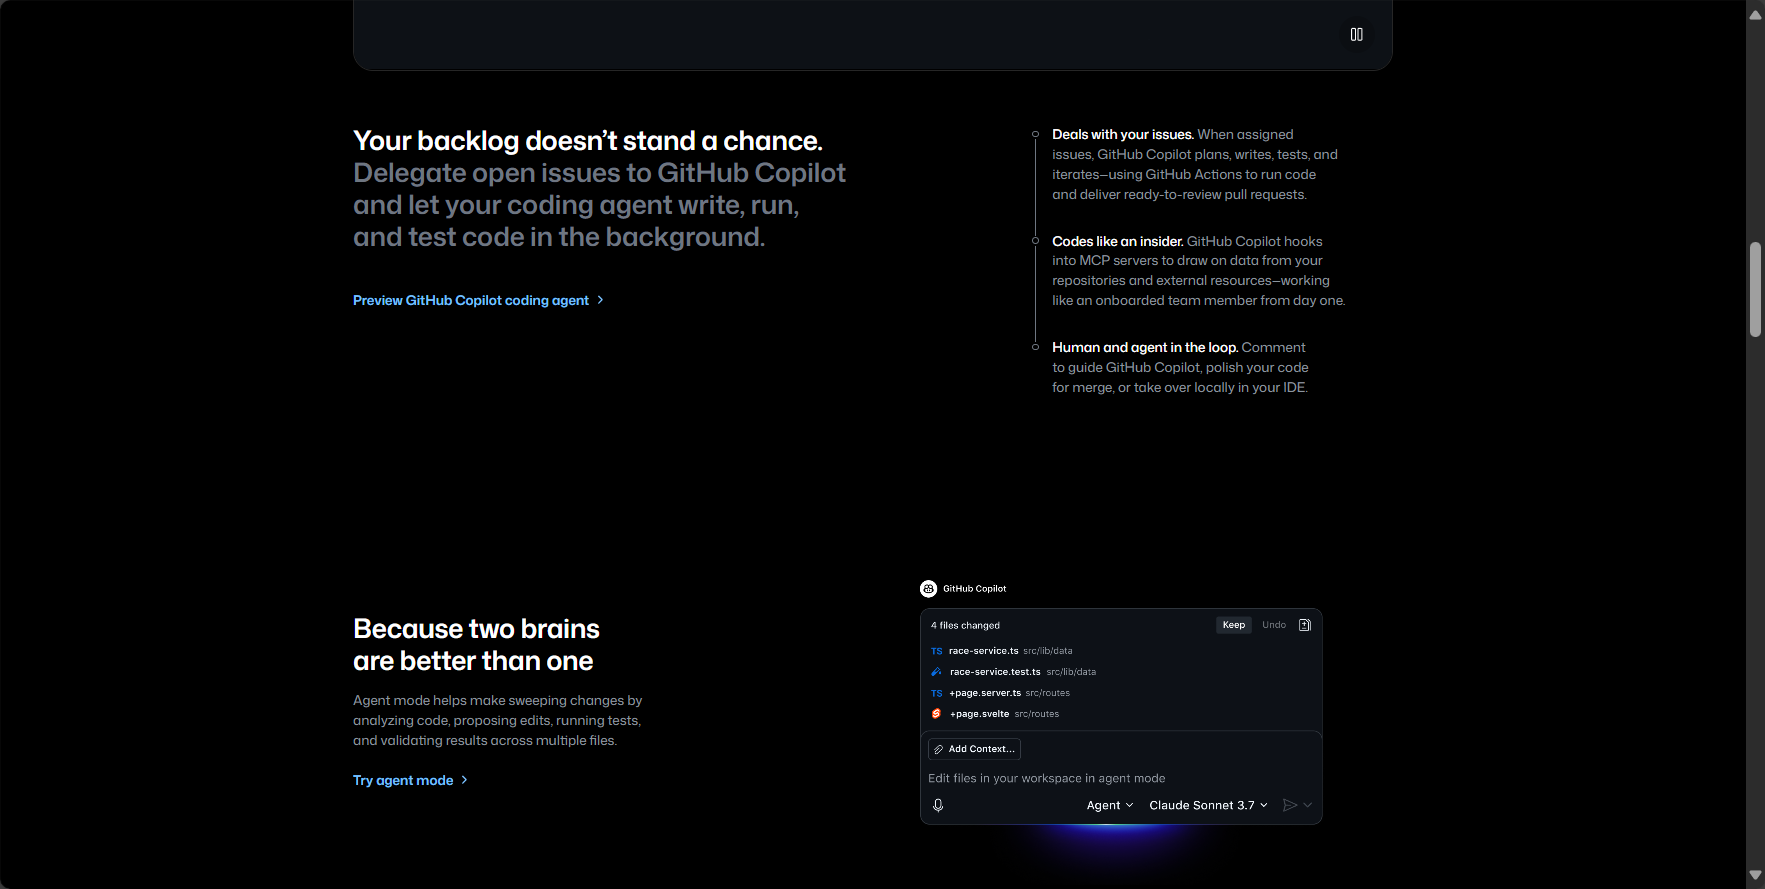Screen dimensions: 1765x889
Task: Open race-service.test.ts file row
Action: pyautogui.click(x=1120, y=672)
